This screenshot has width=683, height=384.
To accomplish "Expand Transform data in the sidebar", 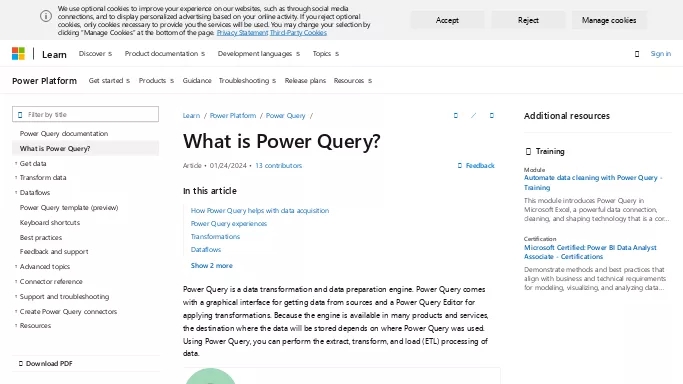I will pos(43,178).
